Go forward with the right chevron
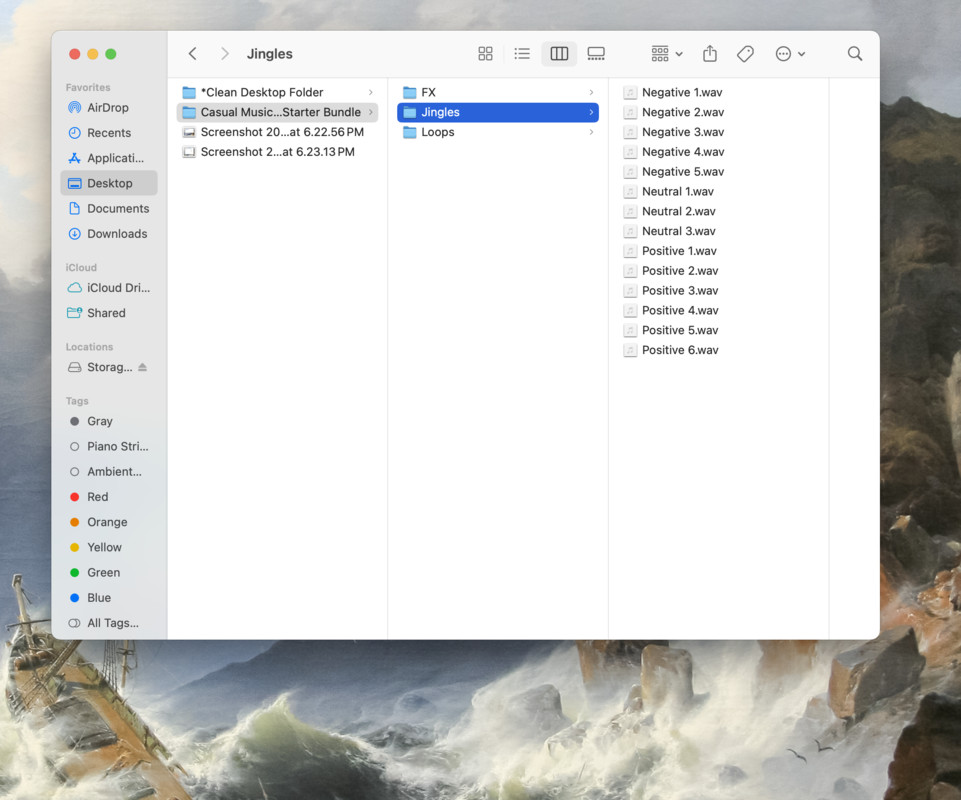Screen dimensions: 961x800 point(224,54)
